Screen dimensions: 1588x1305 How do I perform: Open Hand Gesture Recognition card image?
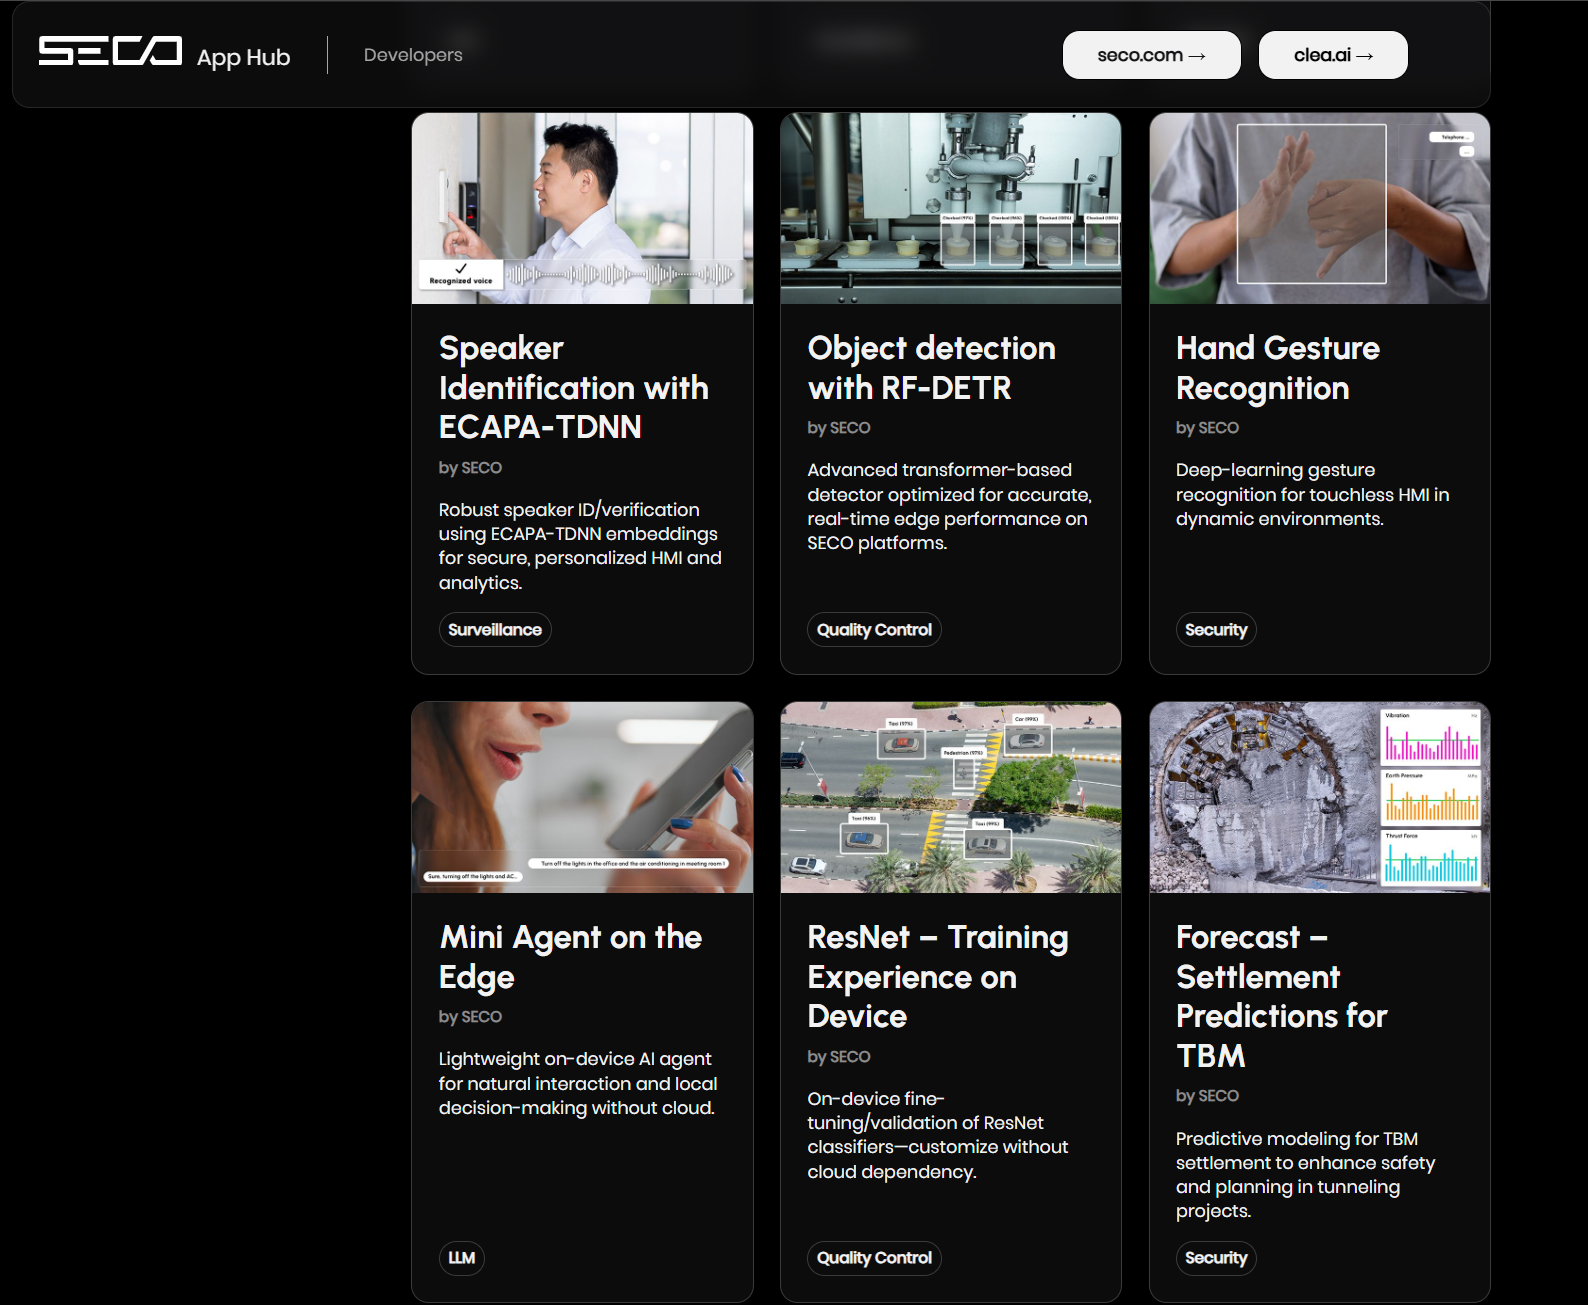point(1320,208)
